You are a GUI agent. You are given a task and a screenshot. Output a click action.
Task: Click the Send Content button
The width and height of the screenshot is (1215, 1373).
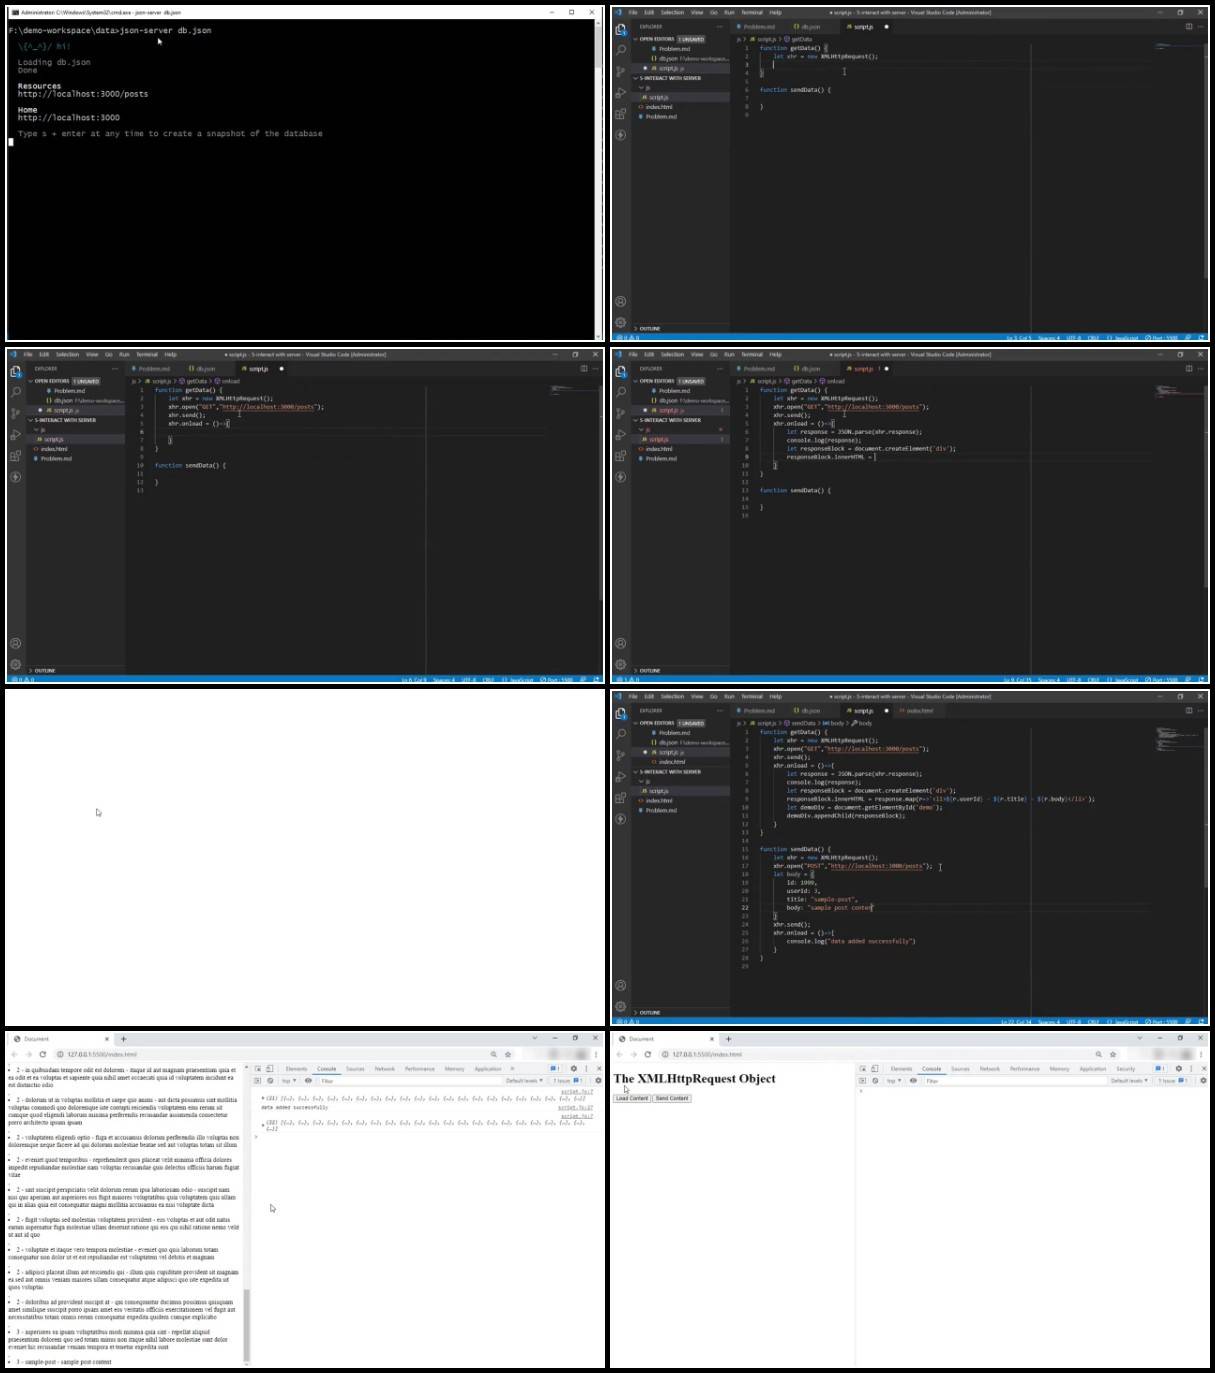[672, 1098]
